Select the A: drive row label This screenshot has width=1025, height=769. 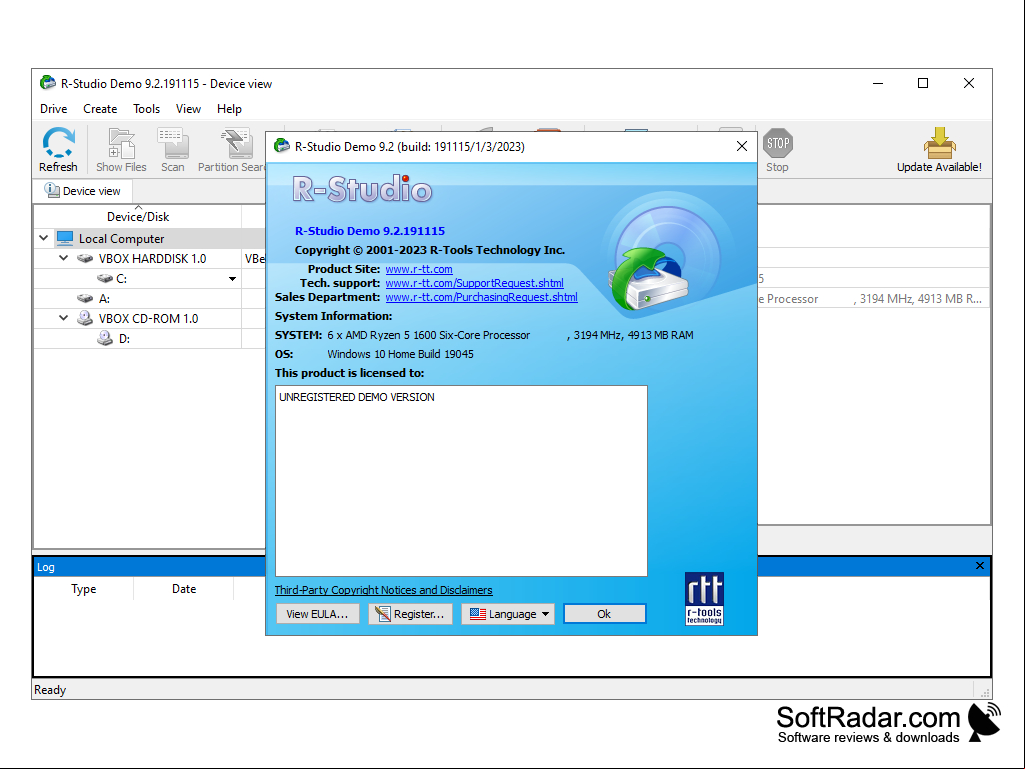click(104, 299)
